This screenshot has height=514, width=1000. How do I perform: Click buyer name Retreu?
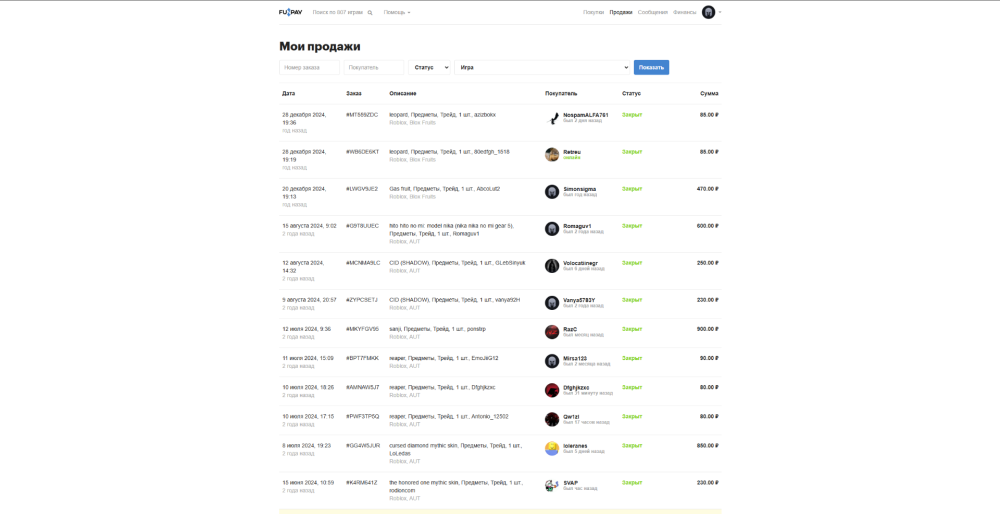572,152
